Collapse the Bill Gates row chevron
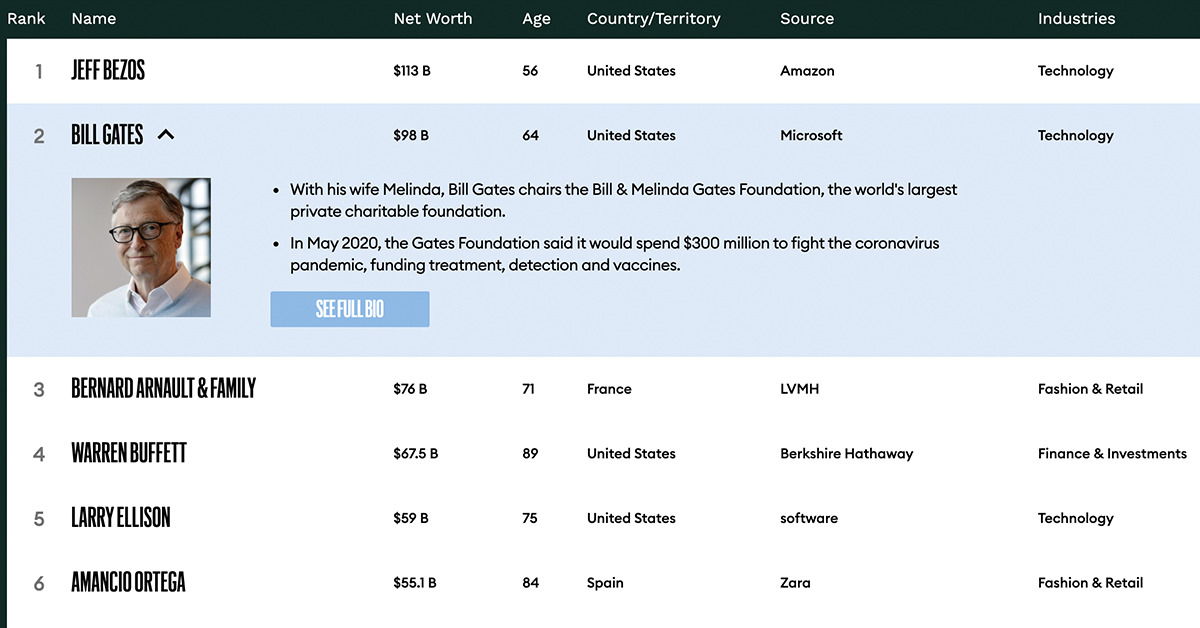 pos(166,134)
